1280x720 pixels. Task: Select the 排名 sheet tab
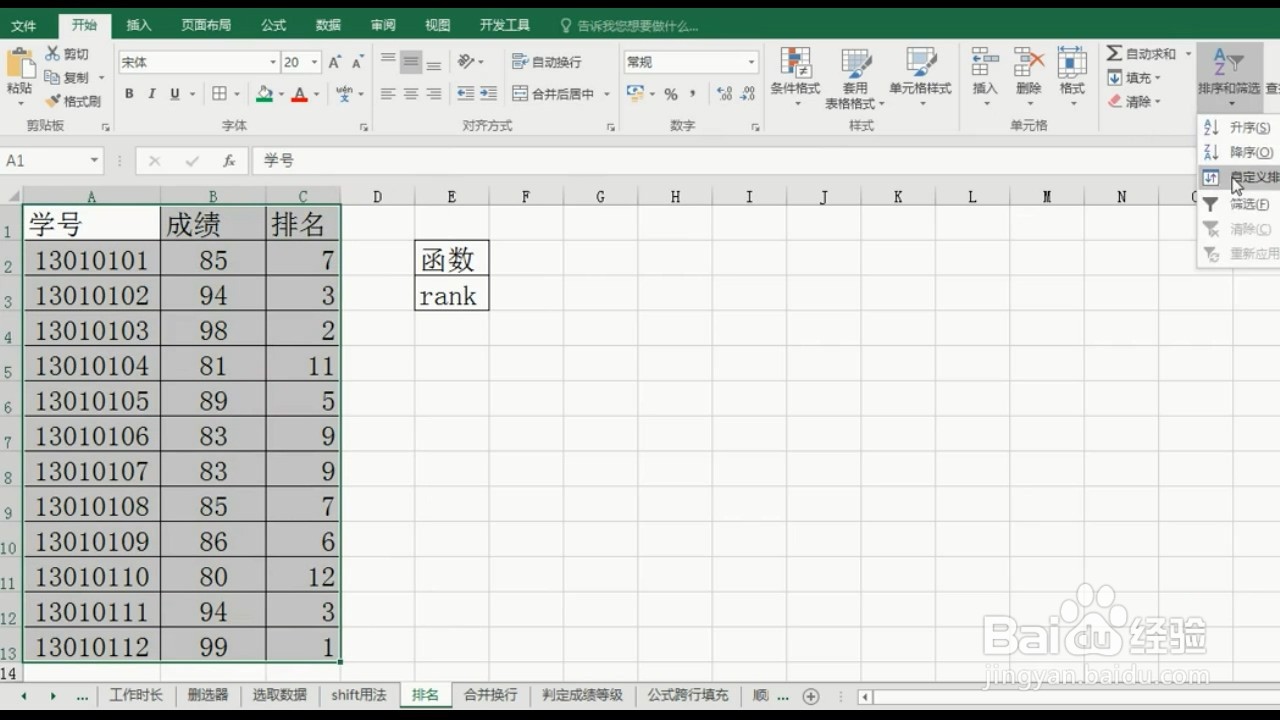click(x=424, y=694)
